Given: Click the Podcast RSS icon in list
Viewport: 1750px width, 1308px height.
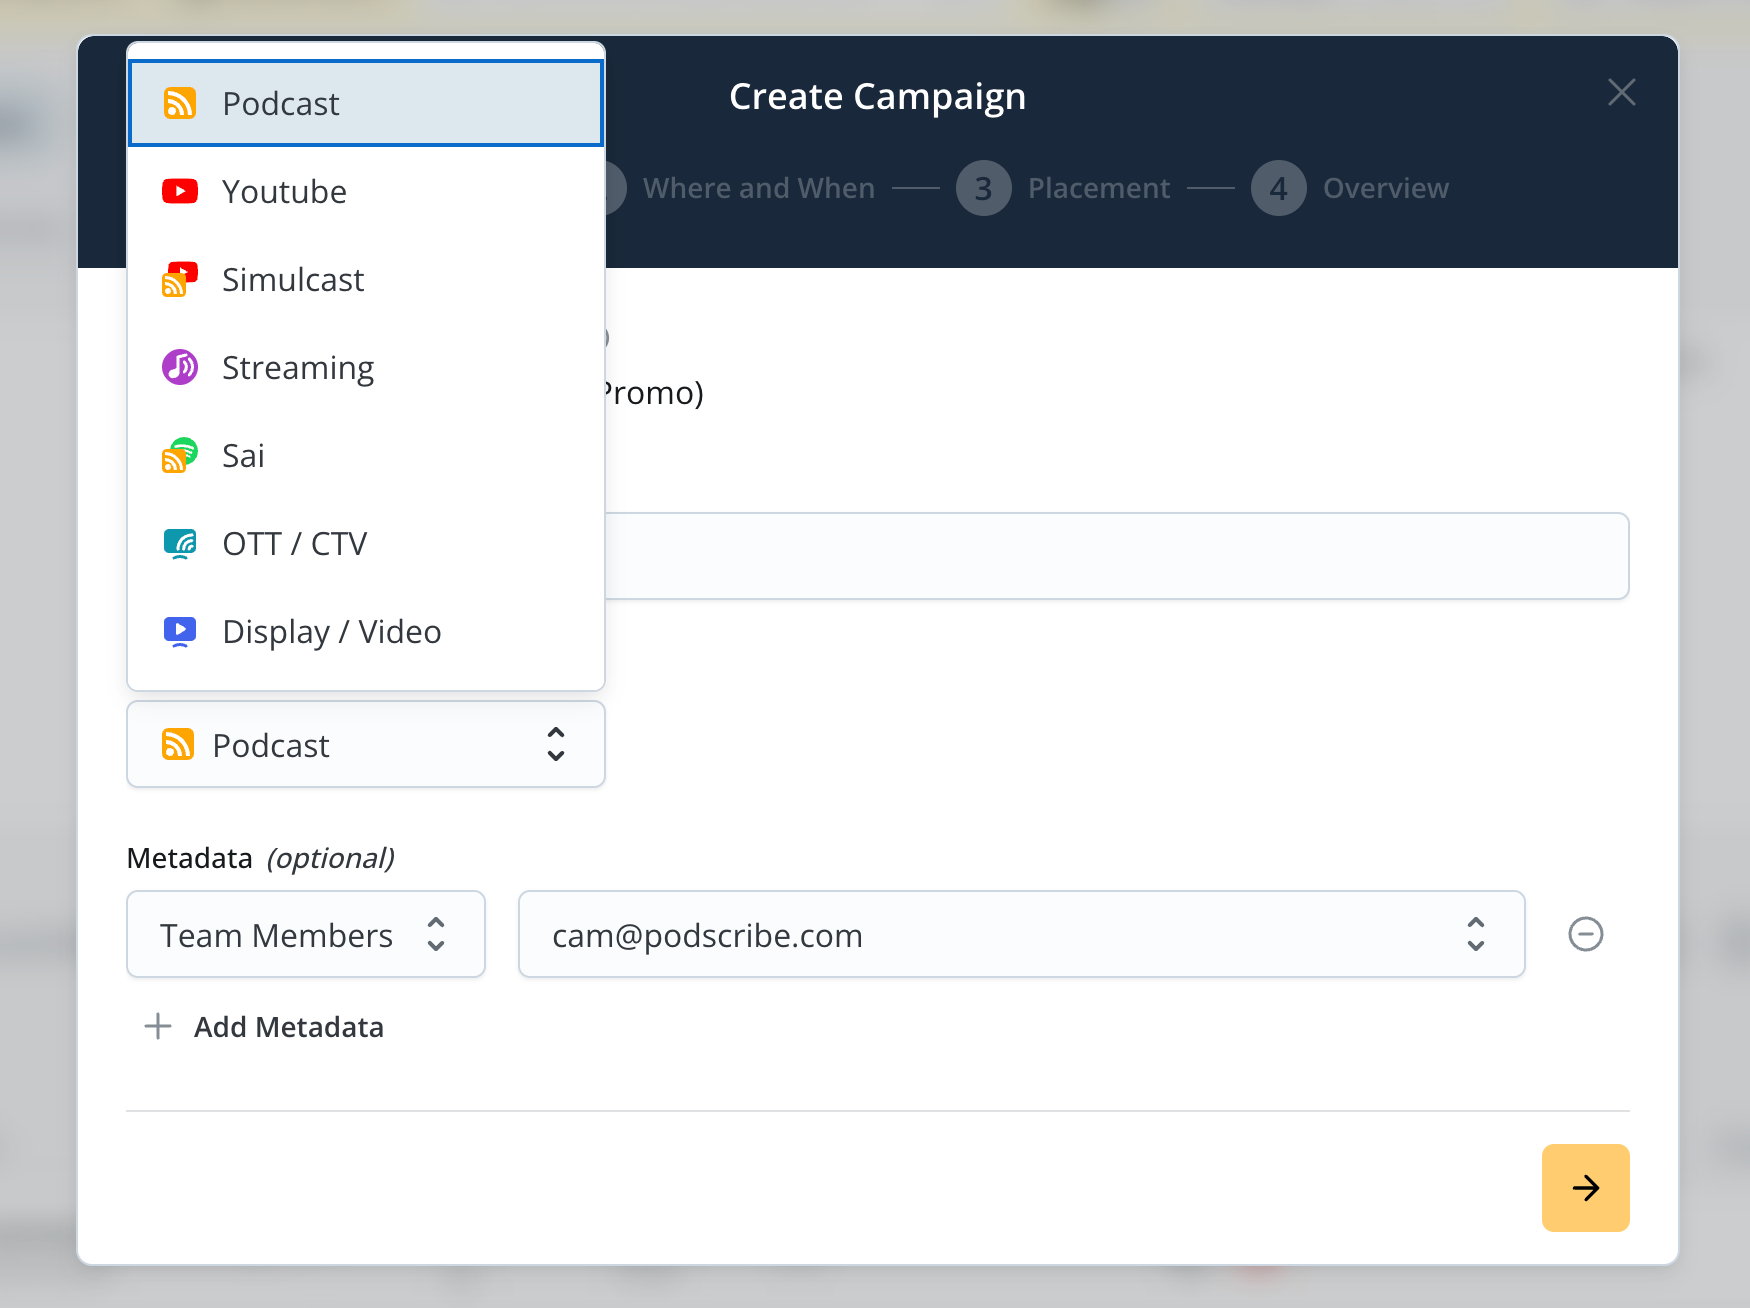Looking at the screenshot, I should [x=180, y=103].
